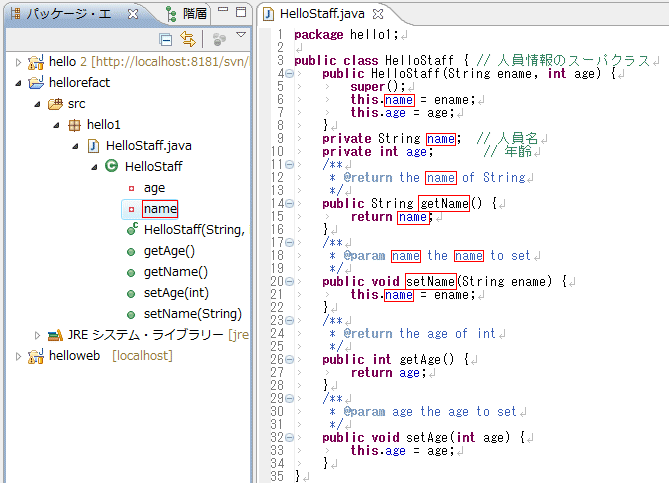The height and width of the screenshot is (483, 669).
Task: Expand the JRE システム・ライブラリー node
Action: [37, 335]
